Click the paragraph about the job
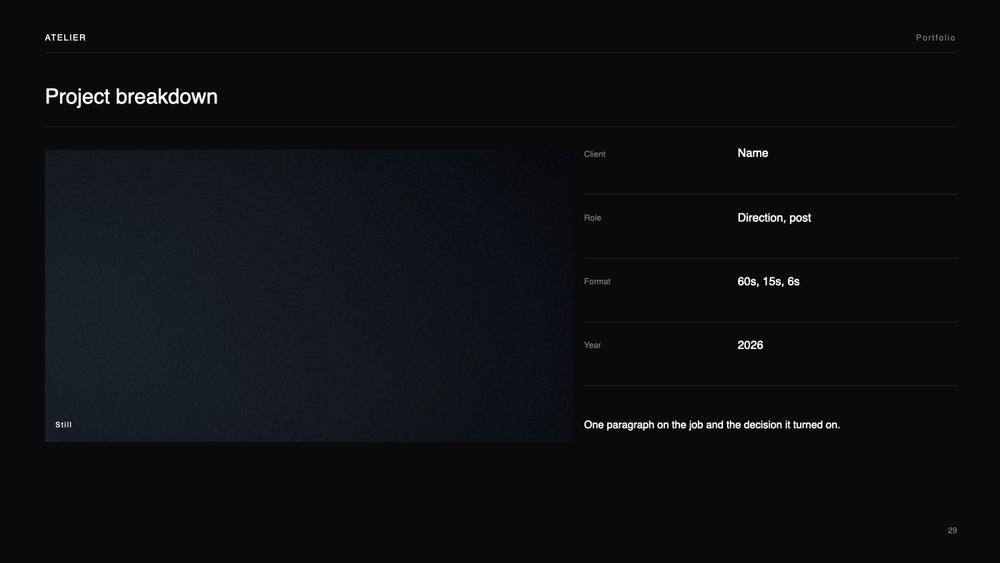This screenshot has width=1000, height=563. point(712,425)
